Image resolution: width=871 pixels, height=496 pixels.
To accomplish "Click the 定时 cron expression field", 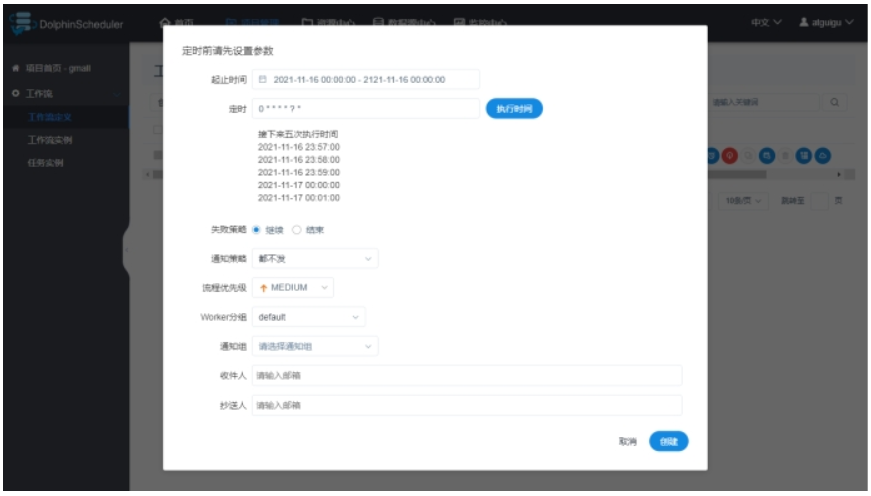I will click(x=366, y=108).
